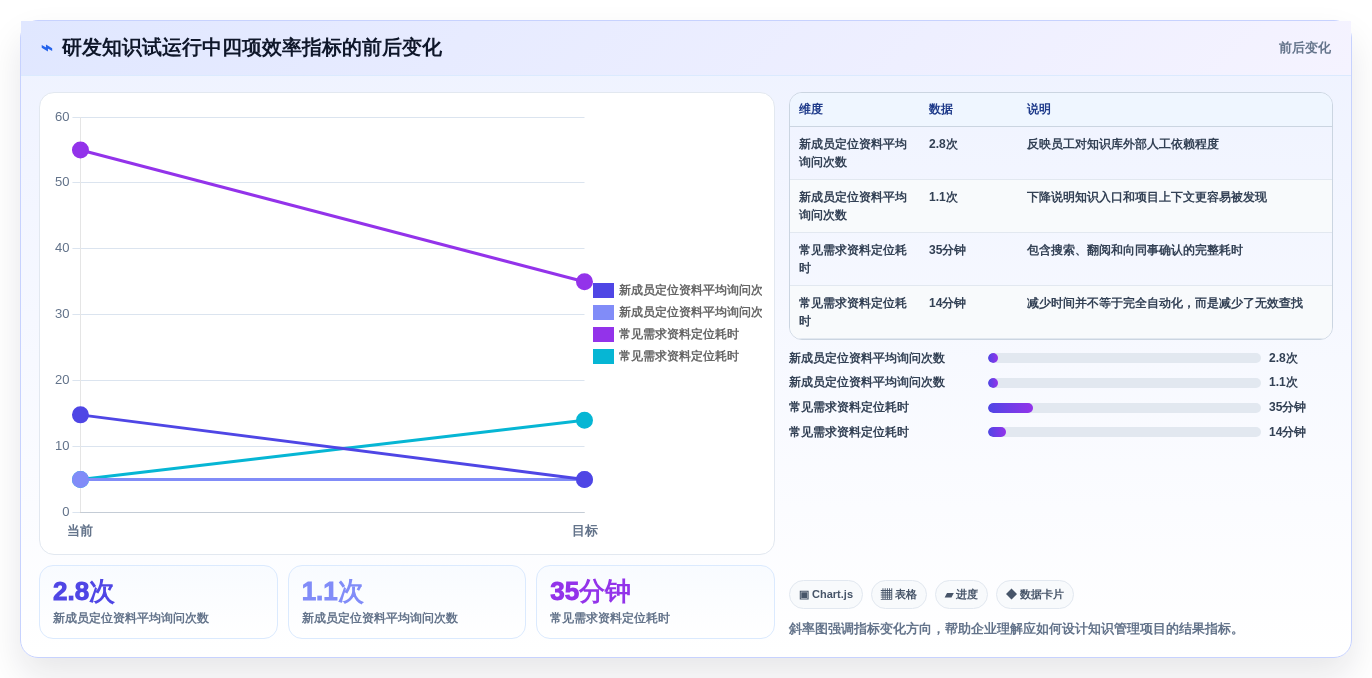Screen dimensions: 1372x678
Task: Click the purple legend label 常见需求资料定位耗时
Action: click(x=679, y=335)
